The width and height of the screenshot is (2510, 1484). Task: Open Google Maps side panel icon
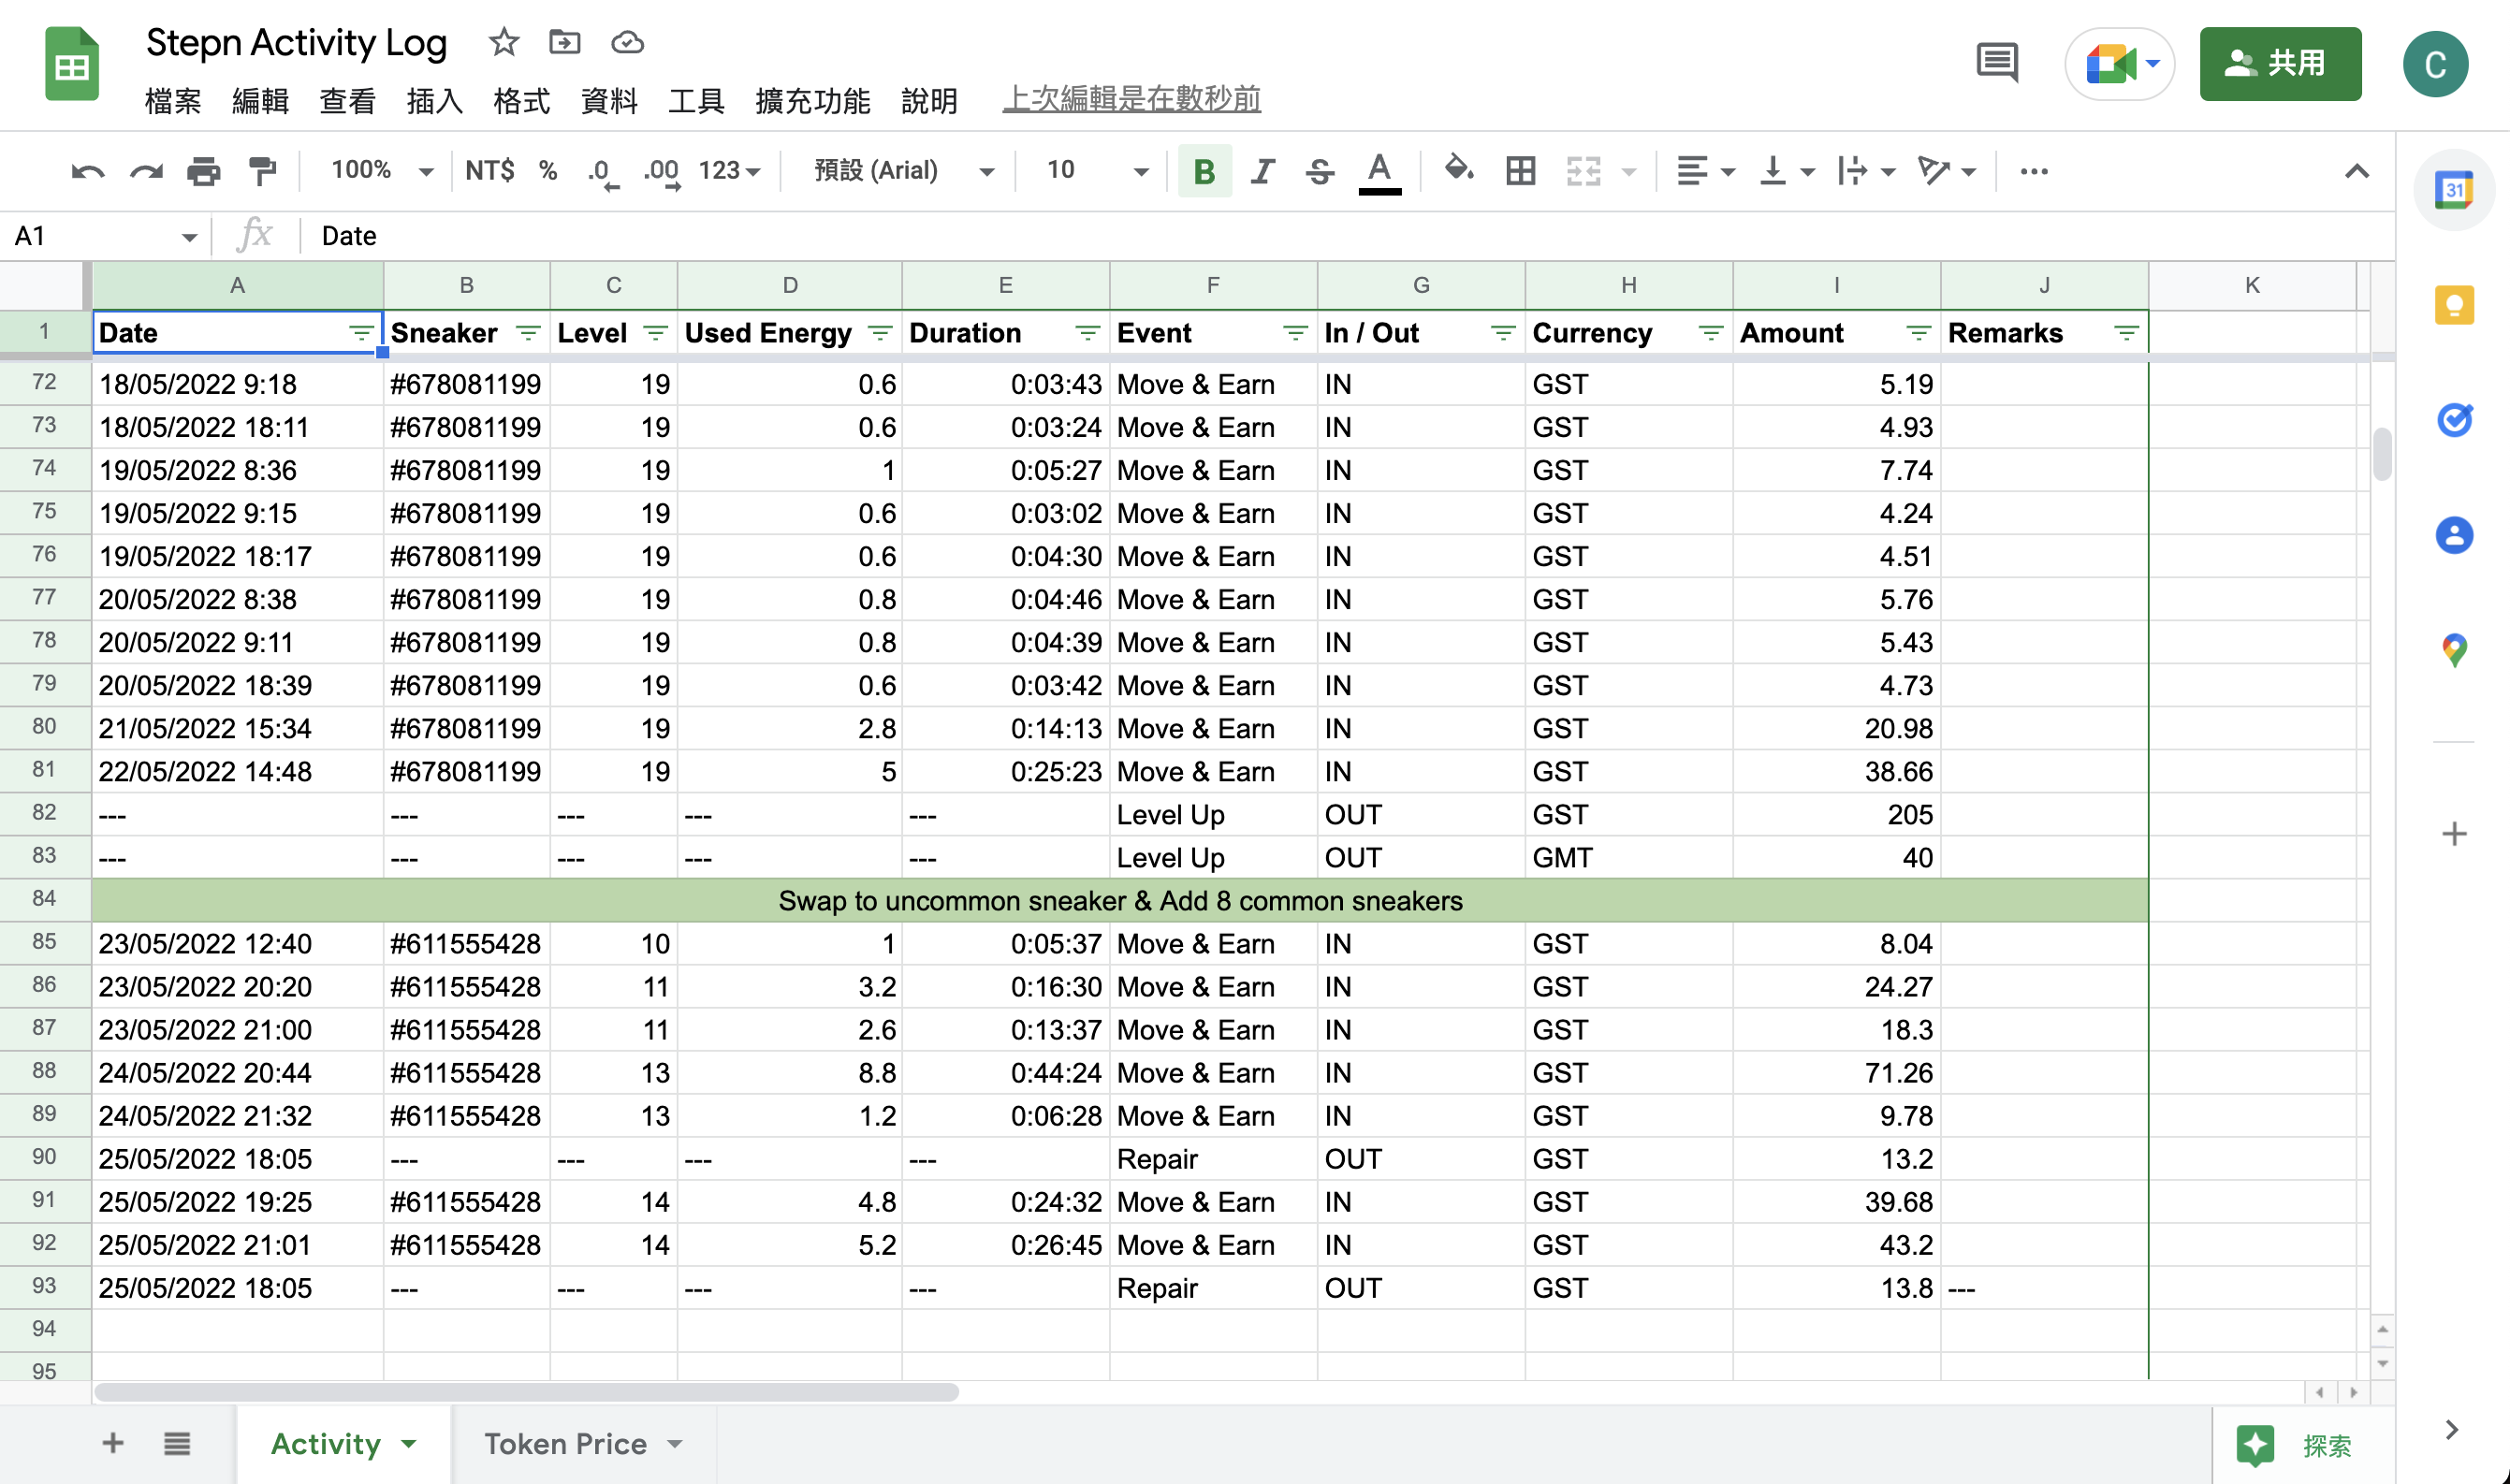tap(2454, 651)
